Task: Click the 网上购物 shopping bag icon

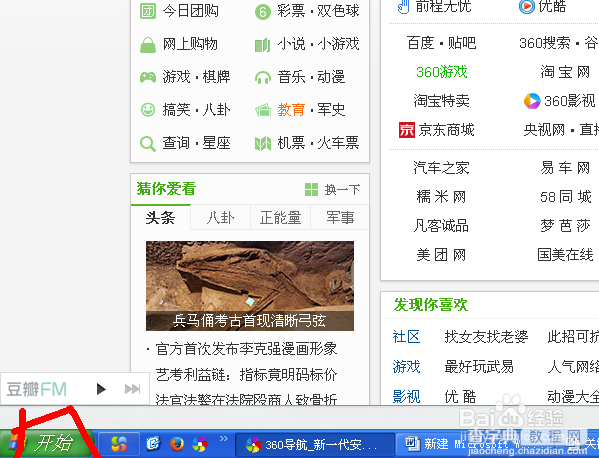Action: 148,45
